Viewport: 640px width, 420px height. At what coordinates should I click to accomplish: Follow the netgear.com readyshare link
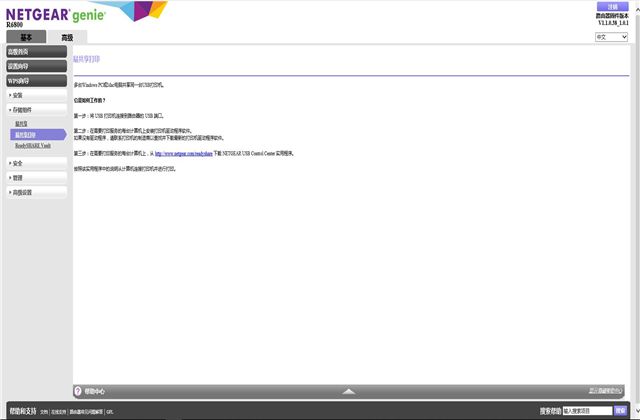coord(184,153)
